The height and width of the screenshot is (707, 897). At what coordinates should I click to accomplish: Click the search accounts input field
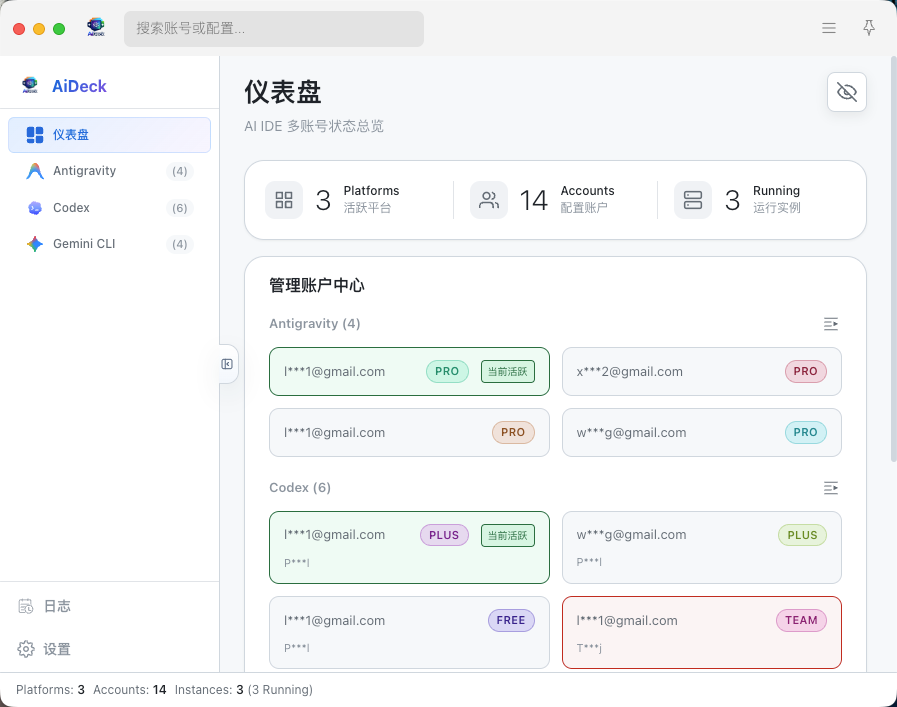(x=274, y=29)
